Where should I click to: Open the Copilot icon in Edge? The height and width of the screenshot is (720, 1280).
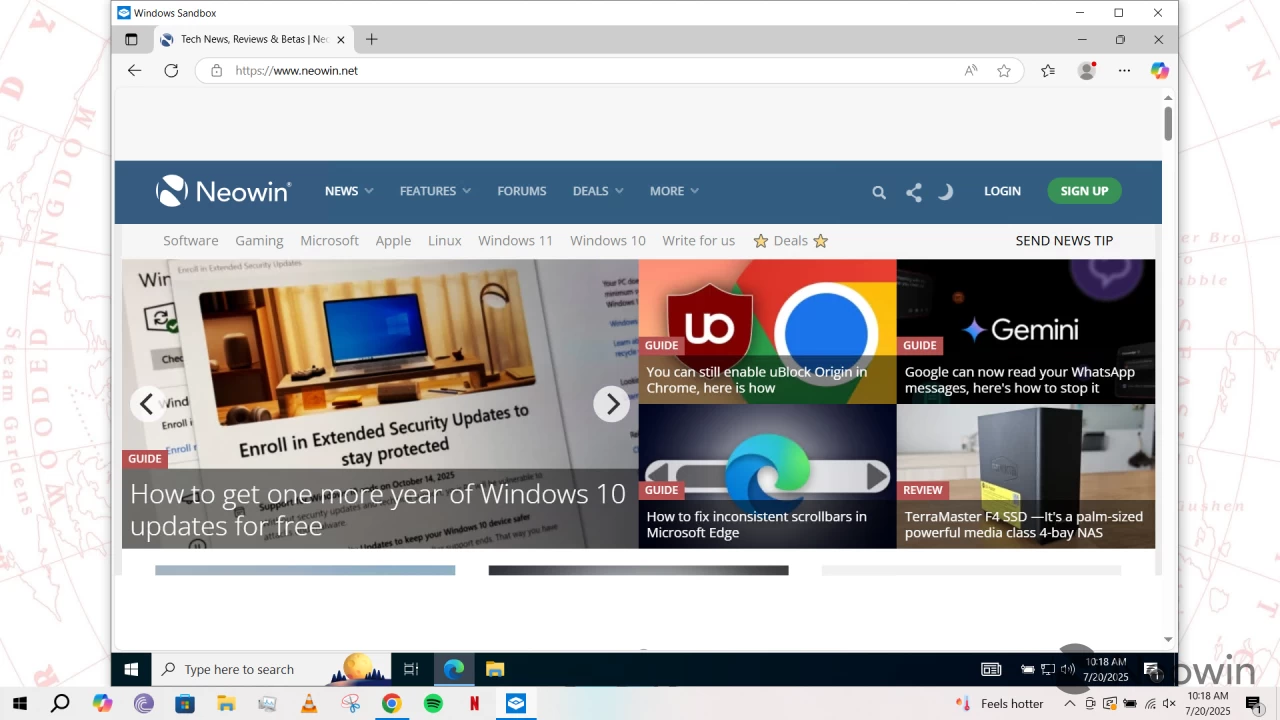[x=1159, y=70]
